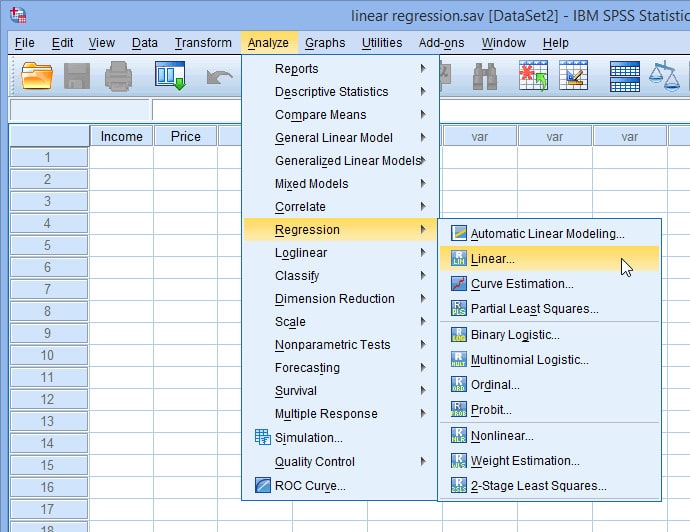Click the Weight Cases scales icon
690x532 pixels.
click(x=664, y=75)
